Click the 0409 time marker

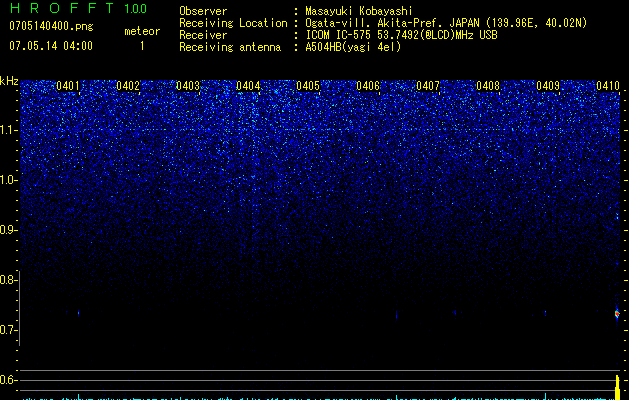coord(548,86)
